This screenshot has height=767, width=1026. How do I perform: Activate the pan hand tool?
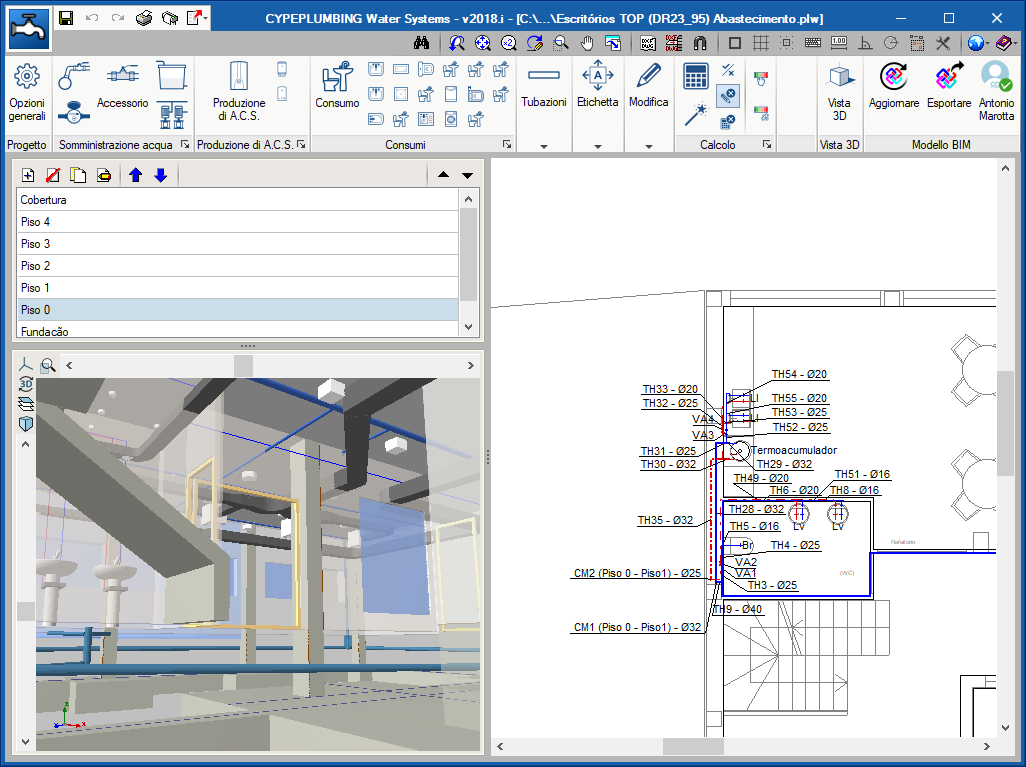[587, 43]
